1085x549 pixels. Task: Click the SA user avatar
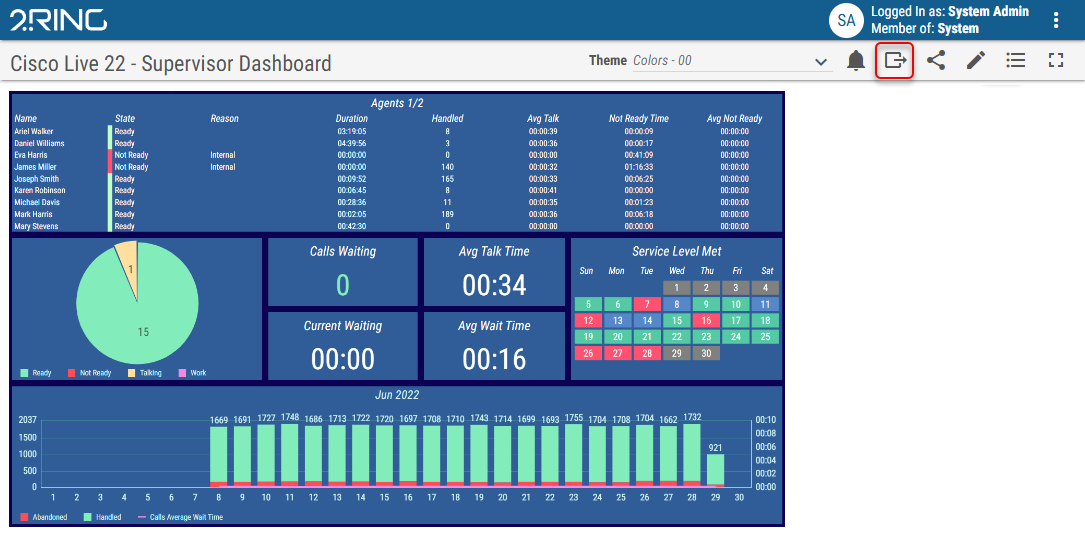tap(846, 20)
